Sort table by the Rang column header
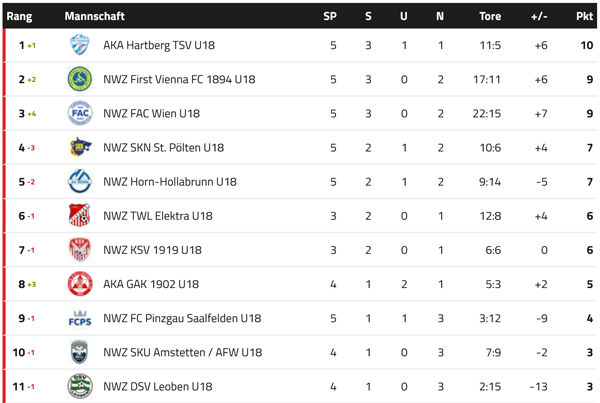This screenshot has width=600, height=403. tap(20, 16)
